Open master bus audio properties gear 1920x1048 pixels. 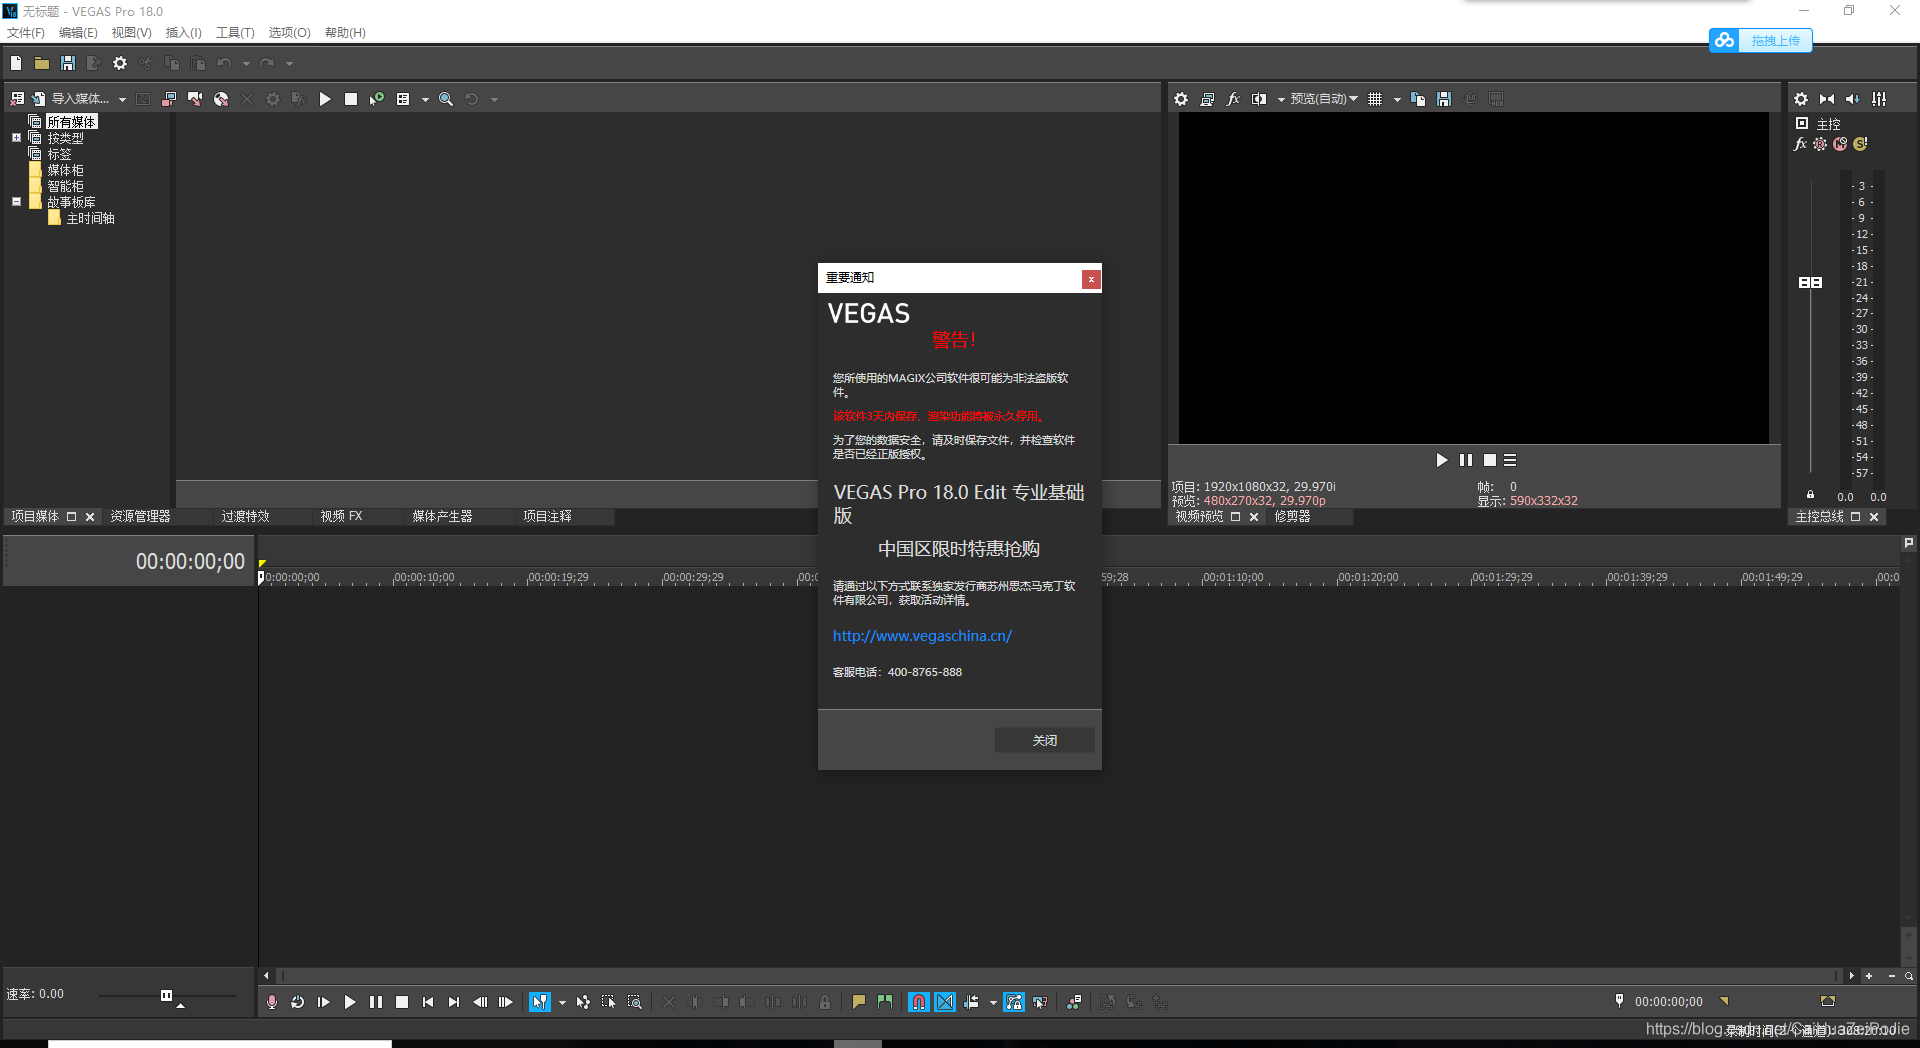tap(1801, 99)
